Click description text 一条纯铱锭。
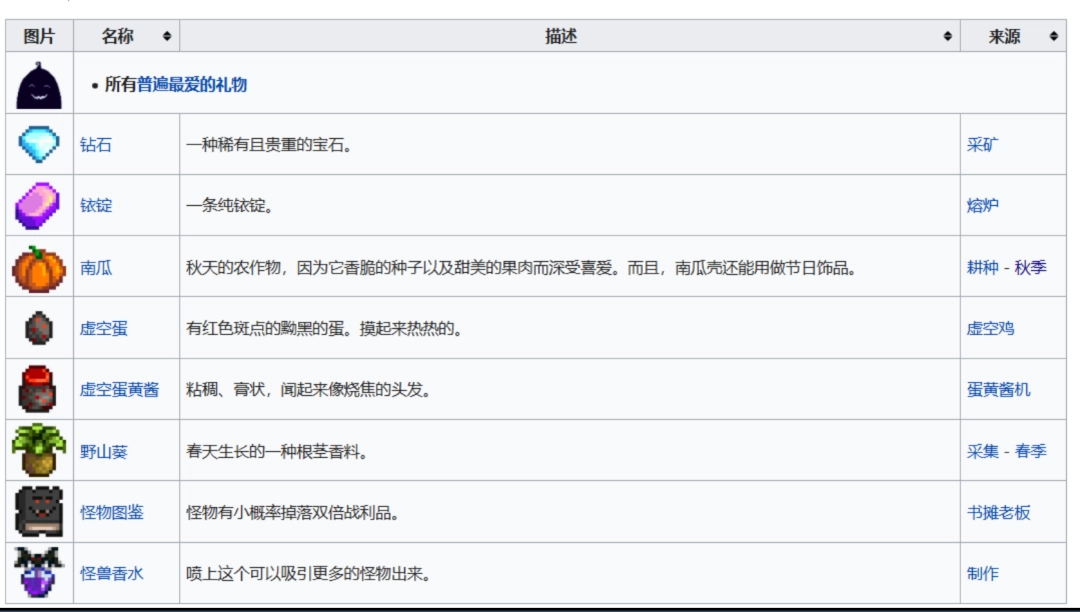This screenshot has width=1080, height=612. [229, 205]
